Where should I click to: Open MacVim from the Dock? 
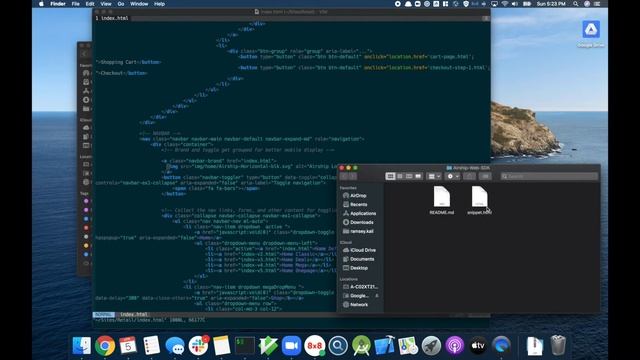click(268, 346)
